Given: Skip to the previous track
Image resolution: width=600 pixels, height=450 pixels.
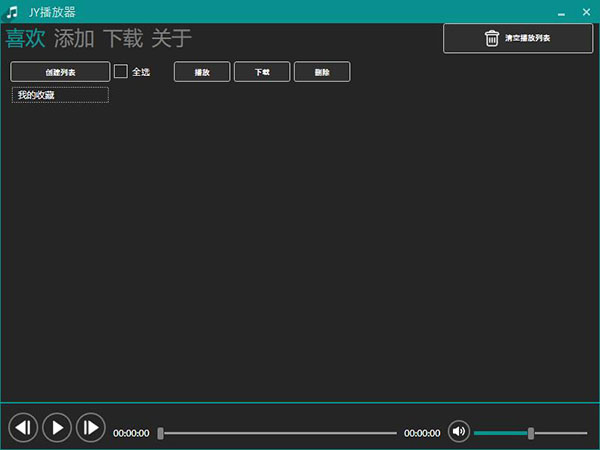Looking at the screenshot, I should tap(23, 427).
